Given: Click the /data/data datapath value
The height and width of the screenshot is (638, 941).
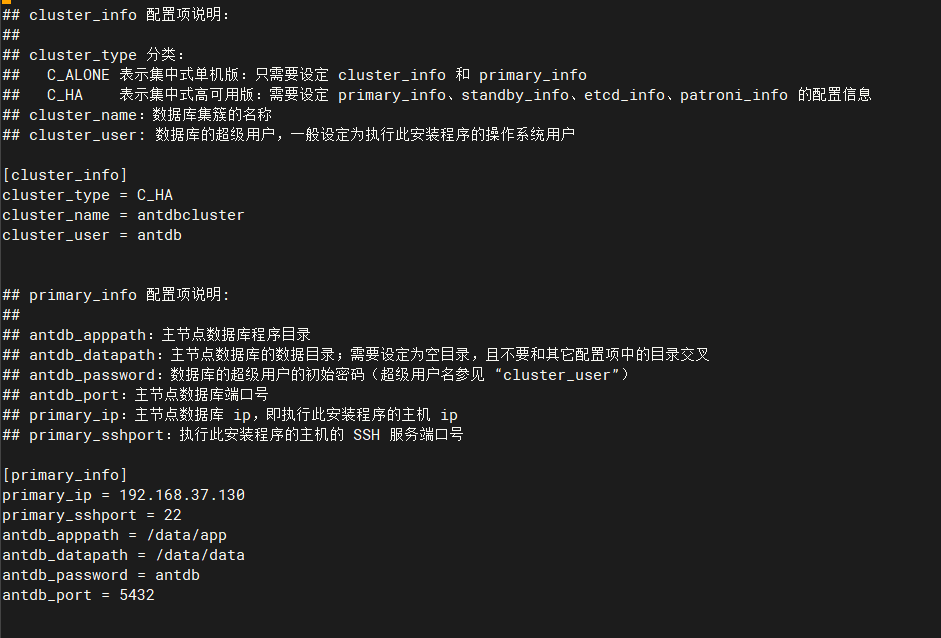Looking at the screenshot, I should [200, 555].
